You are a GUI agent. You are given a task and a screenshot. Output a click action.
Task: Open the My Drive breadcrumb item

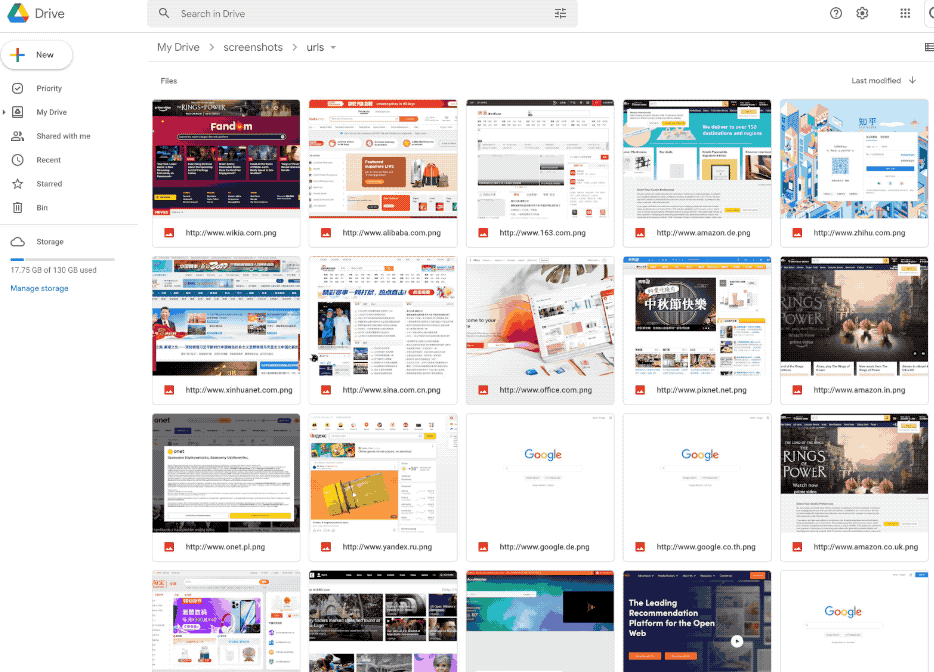tap(177, 47)
